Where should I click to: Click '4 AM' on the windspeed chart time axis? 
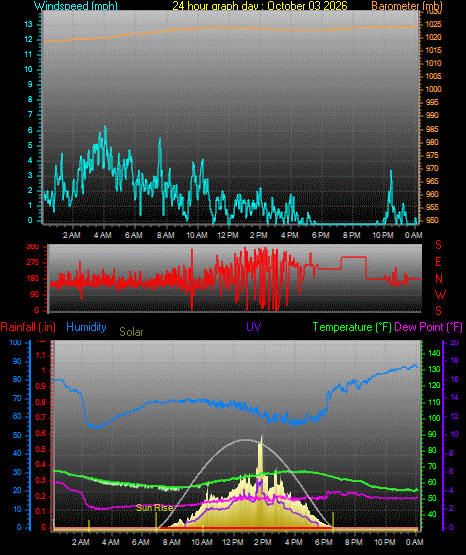click(103, 235)
